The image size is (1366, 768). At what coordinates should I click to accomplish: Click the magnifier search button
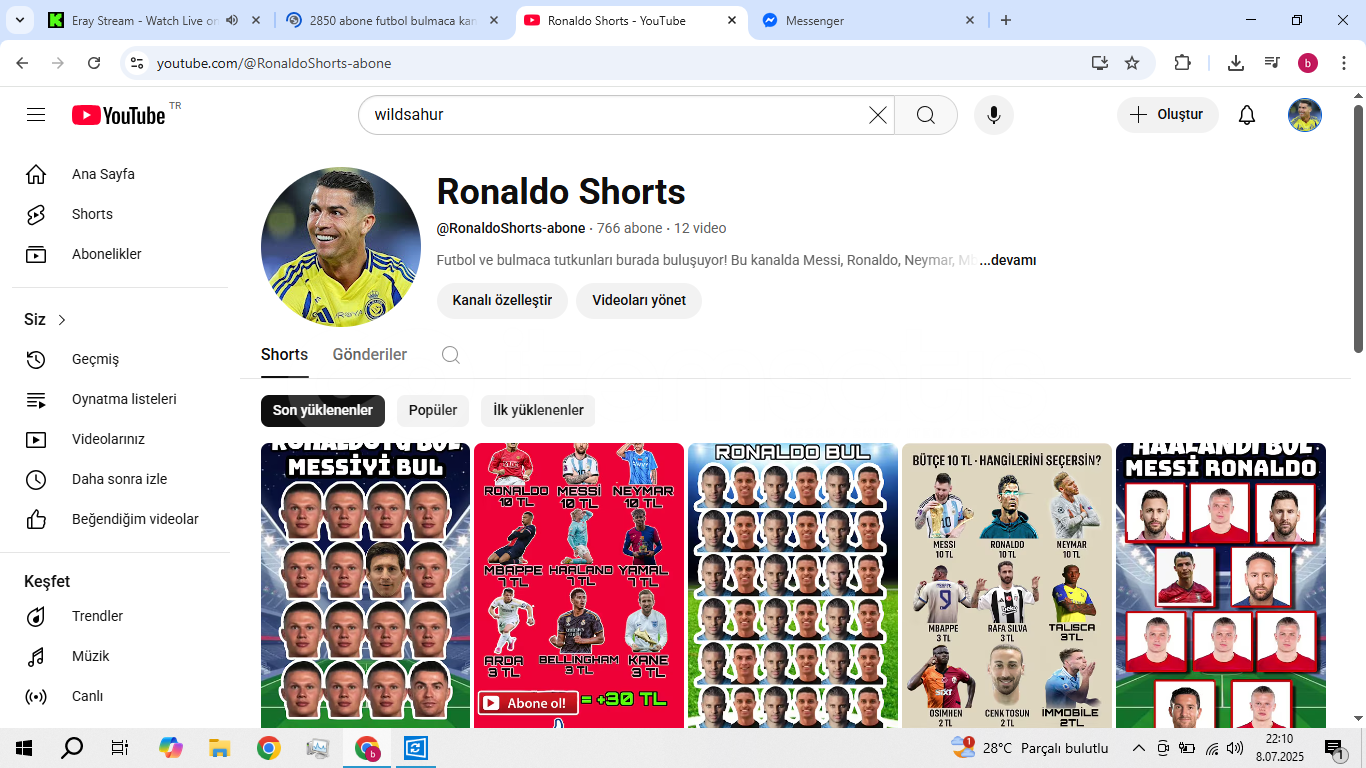[x=926, y=115]
